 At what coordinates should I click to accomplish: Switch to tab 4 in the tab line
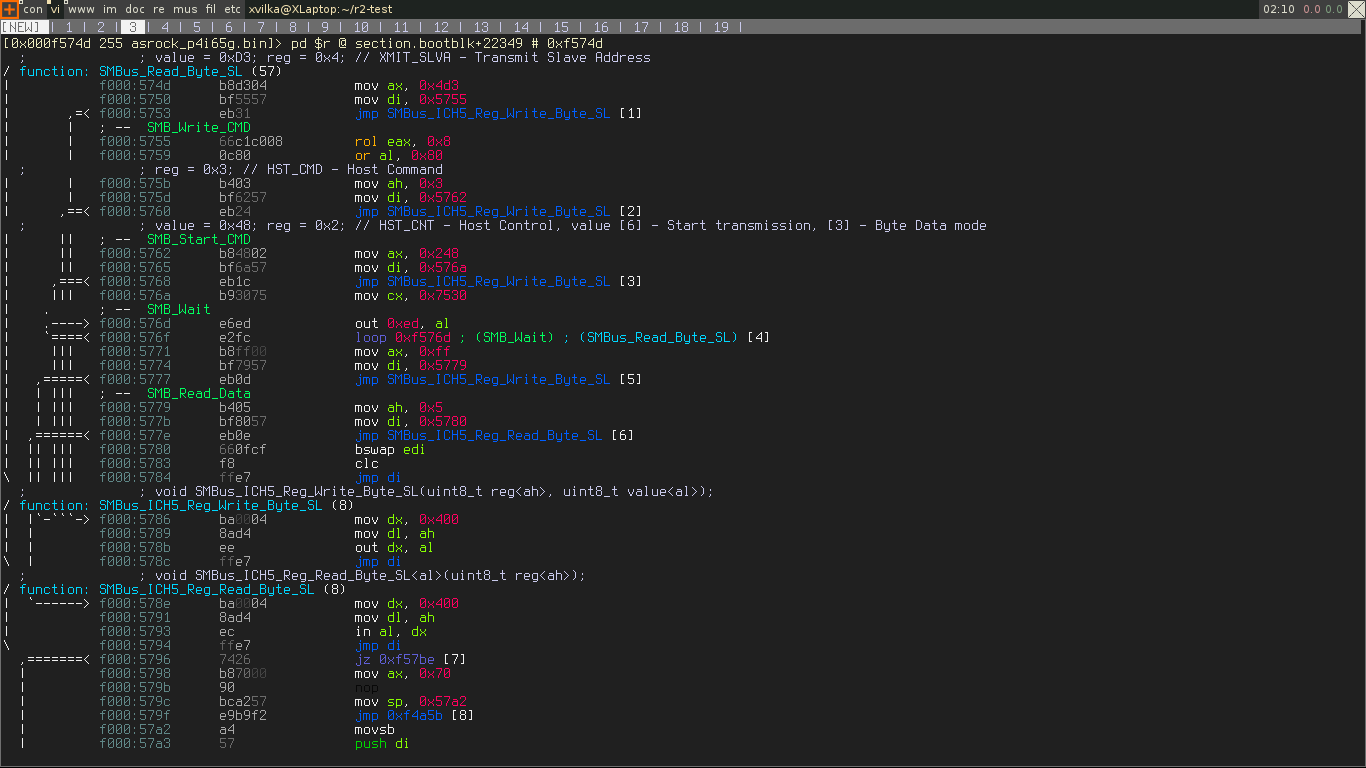165,27
